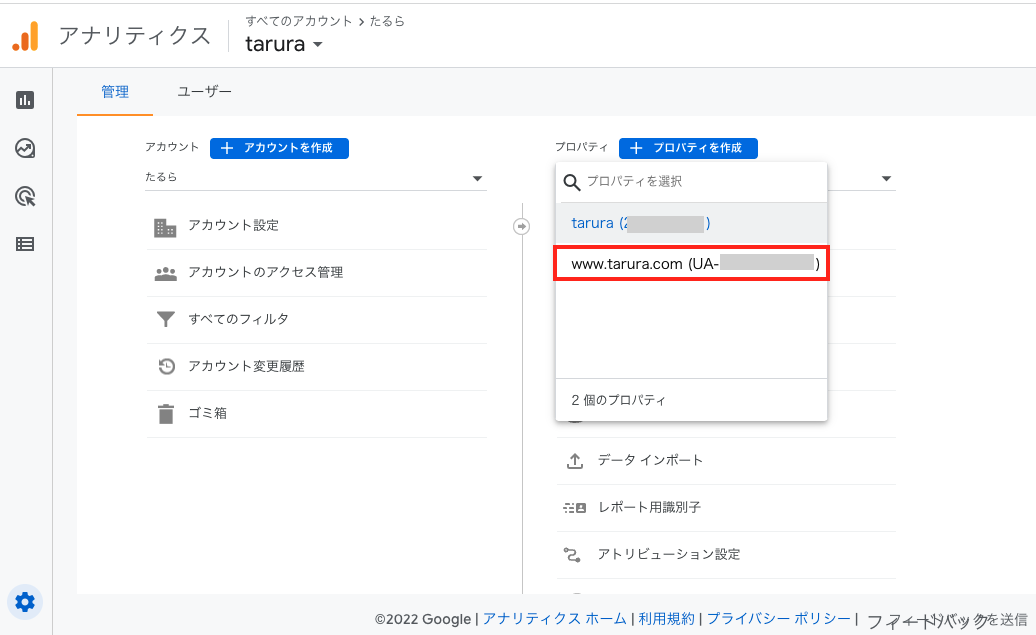Click the Admin gear icon
This screenshot has height=635, width=1036.
click(25, 602)
